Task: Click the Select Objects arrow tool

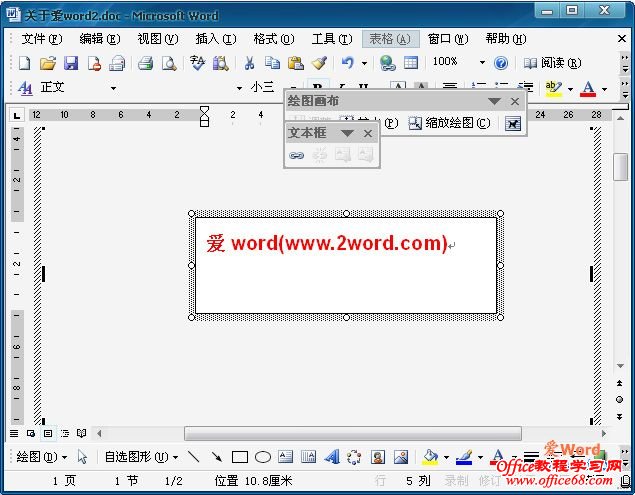Action: 82,457
